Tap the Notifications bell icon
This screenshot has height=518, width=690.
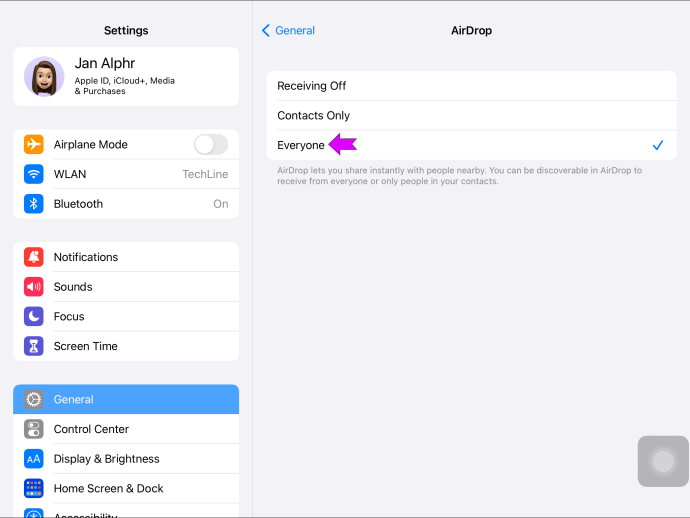pyautogui.click(x=34, y=257)
